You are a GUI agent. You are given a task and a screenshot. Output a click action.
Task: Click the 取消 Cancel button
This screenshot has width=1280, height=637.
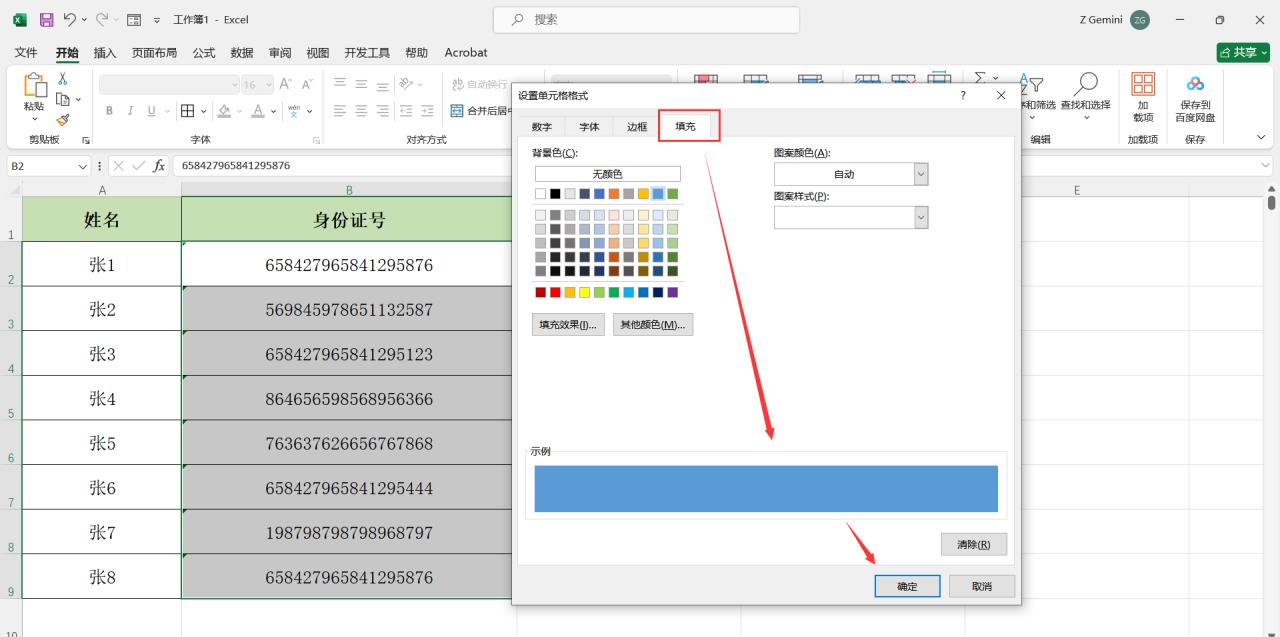(982, 586)
